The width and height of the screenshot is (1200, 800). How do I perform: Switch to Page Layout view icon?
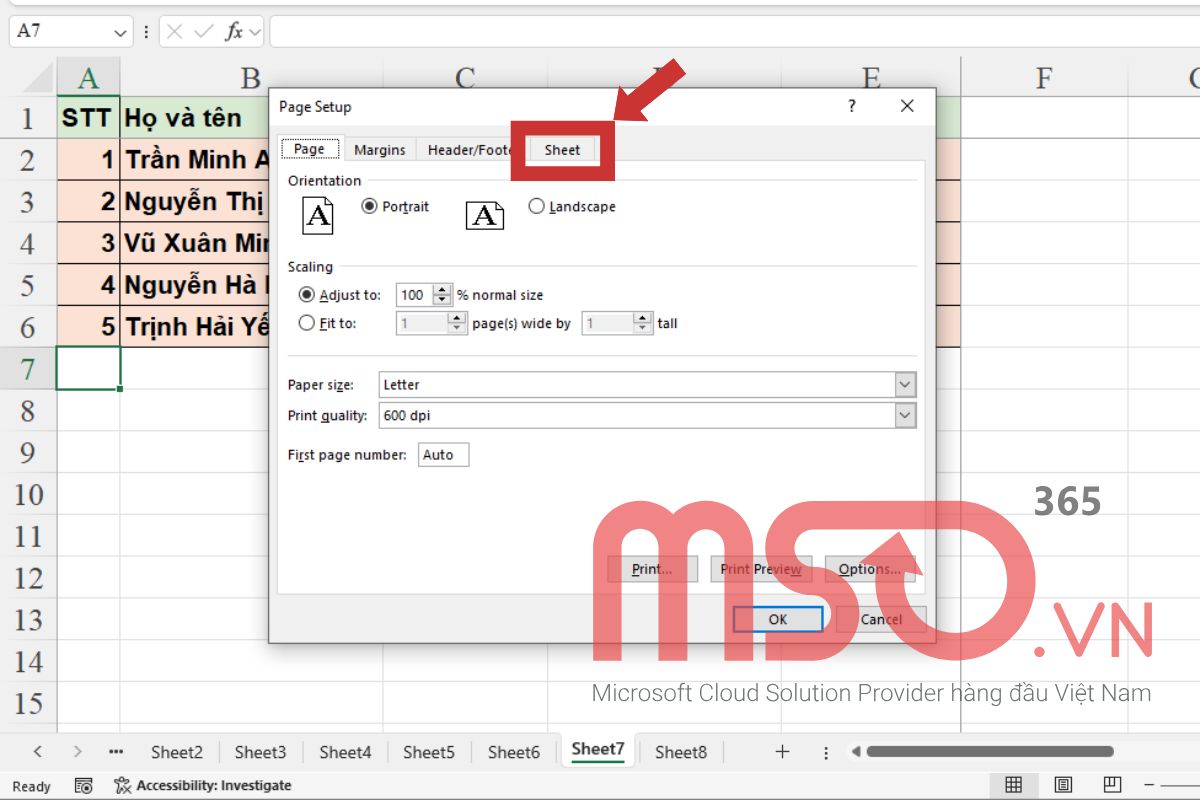(x=1063, y=785)
